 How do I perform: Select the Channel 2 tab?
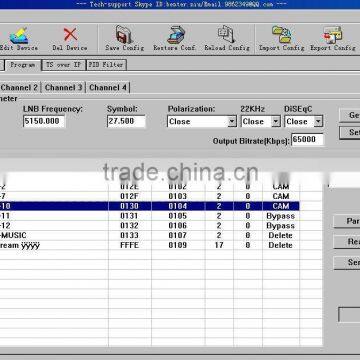pos(19,88)
